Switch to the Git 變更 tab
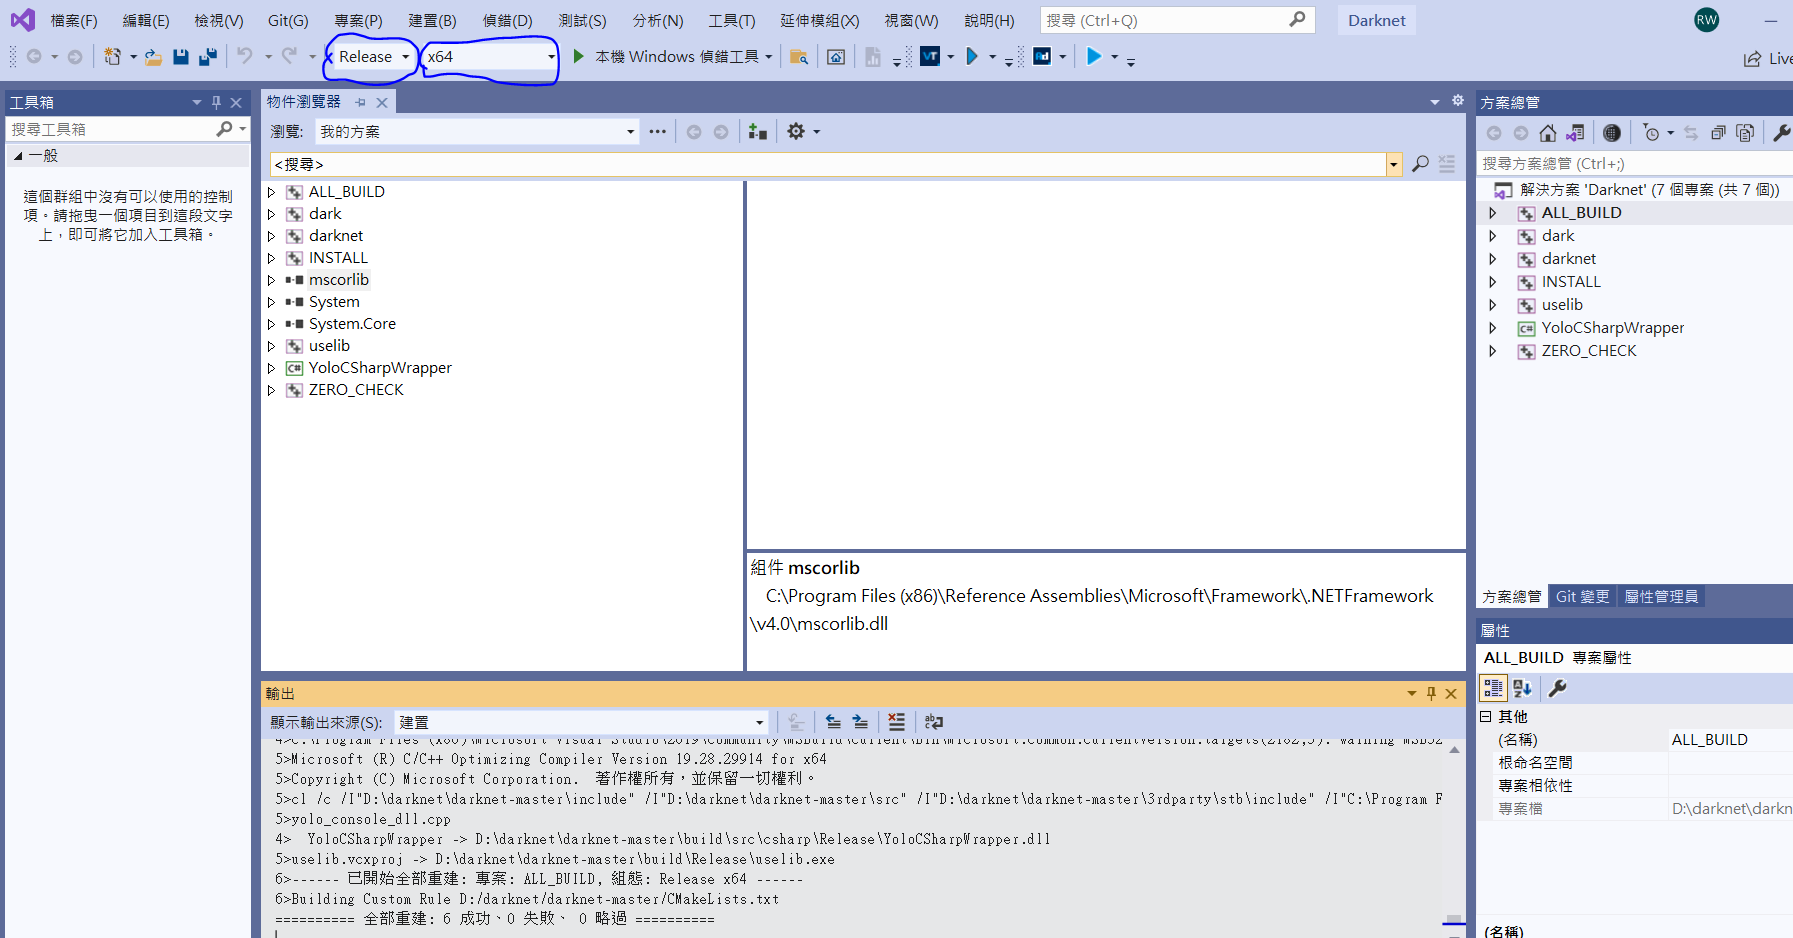This screenshot has height=938, width=1793. (1582, 596)
